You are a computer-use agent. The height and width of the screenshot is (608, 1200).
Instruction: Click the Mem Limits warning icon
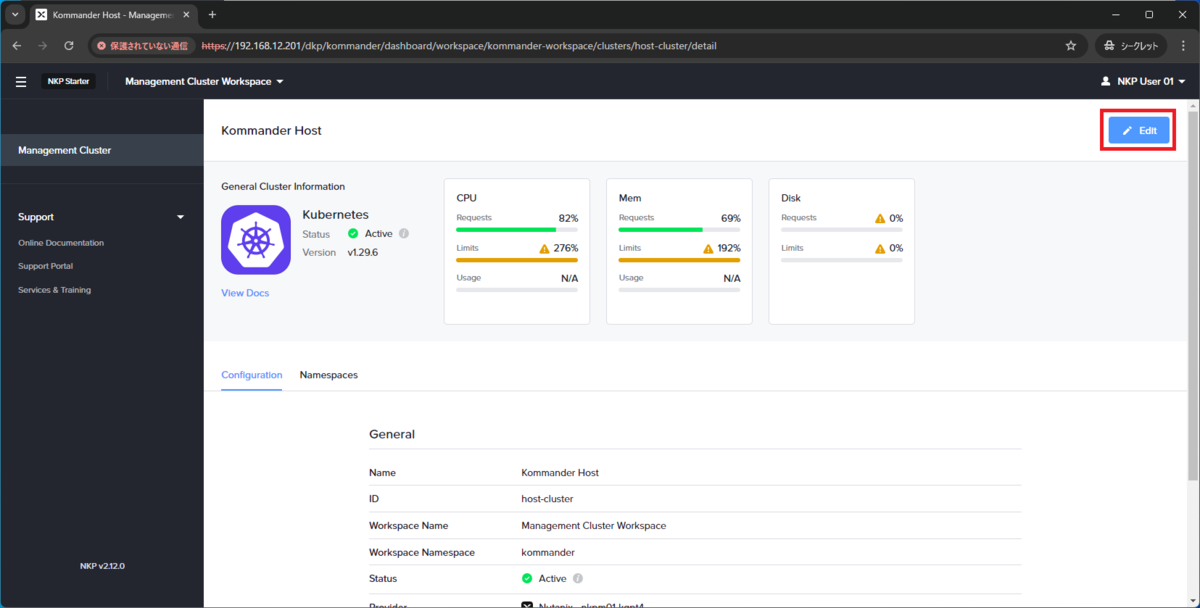coord(708,248)
